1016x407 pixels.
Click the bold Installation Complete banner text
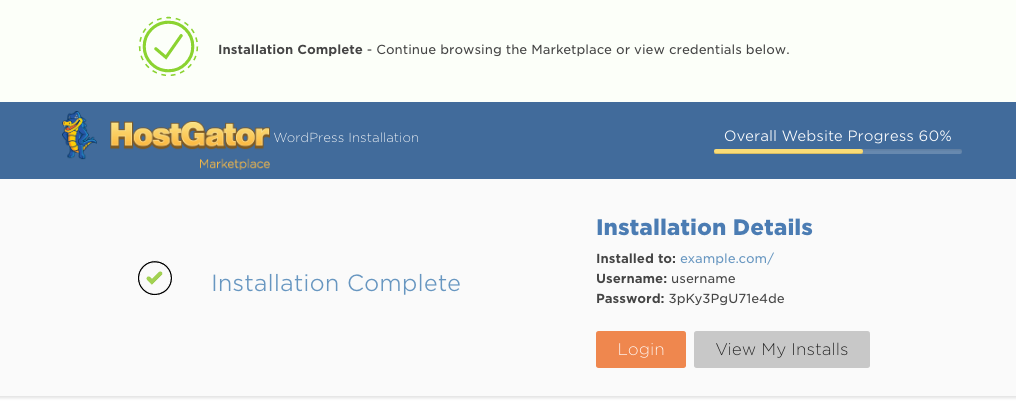click(x=290, y=50)
